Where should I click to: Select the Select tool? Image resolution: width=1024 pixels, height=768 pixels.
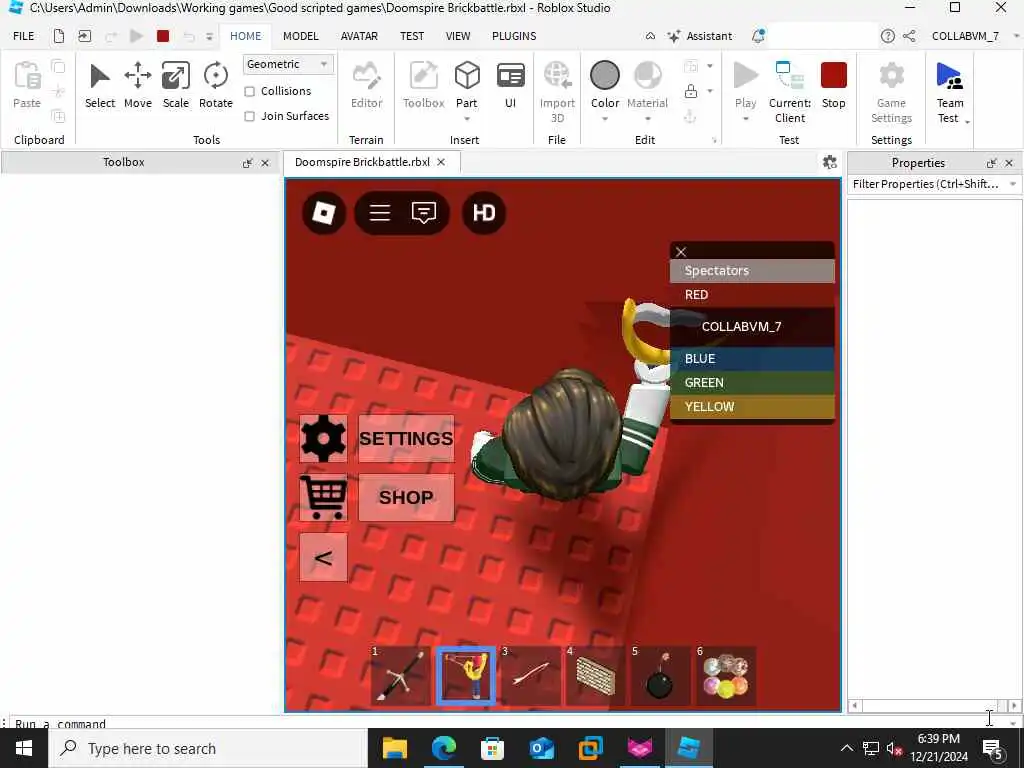pyautogui.click(x=99, y=85)
